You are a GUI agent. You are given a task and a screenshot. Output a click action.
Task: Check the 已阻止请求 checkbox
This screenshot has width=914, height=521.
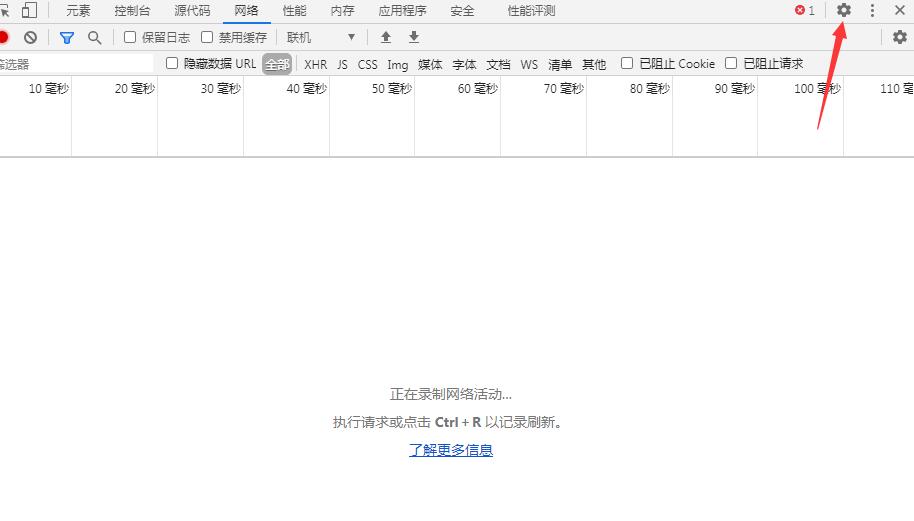(731, 63)
